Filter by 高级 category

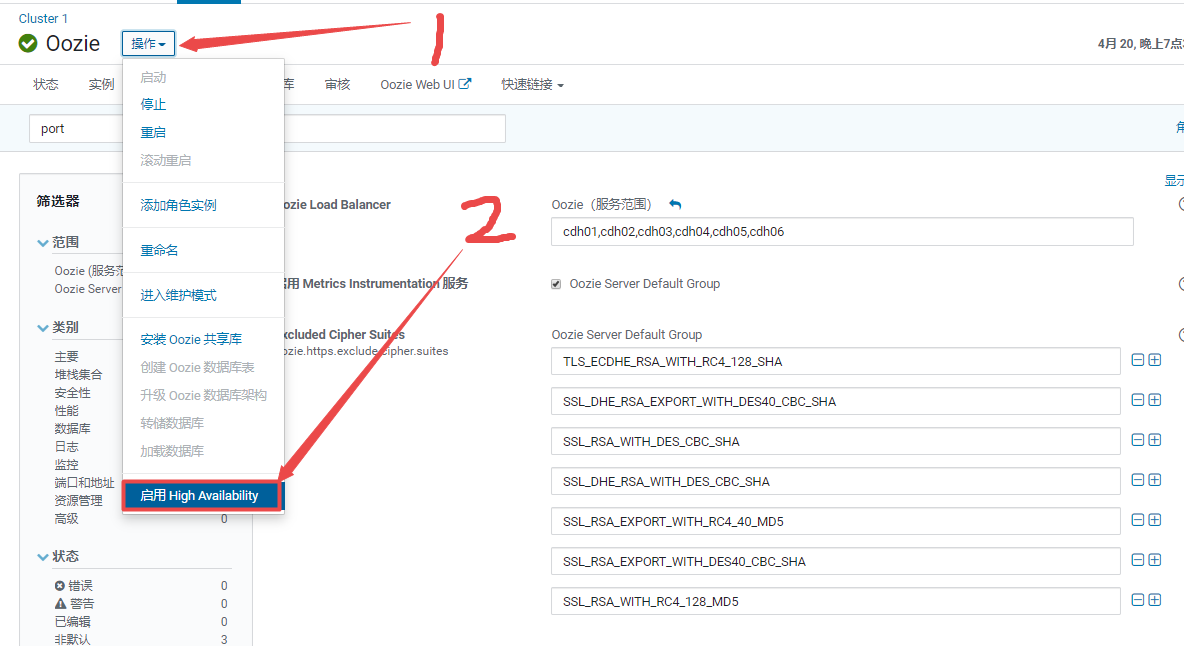coord(66,519)
